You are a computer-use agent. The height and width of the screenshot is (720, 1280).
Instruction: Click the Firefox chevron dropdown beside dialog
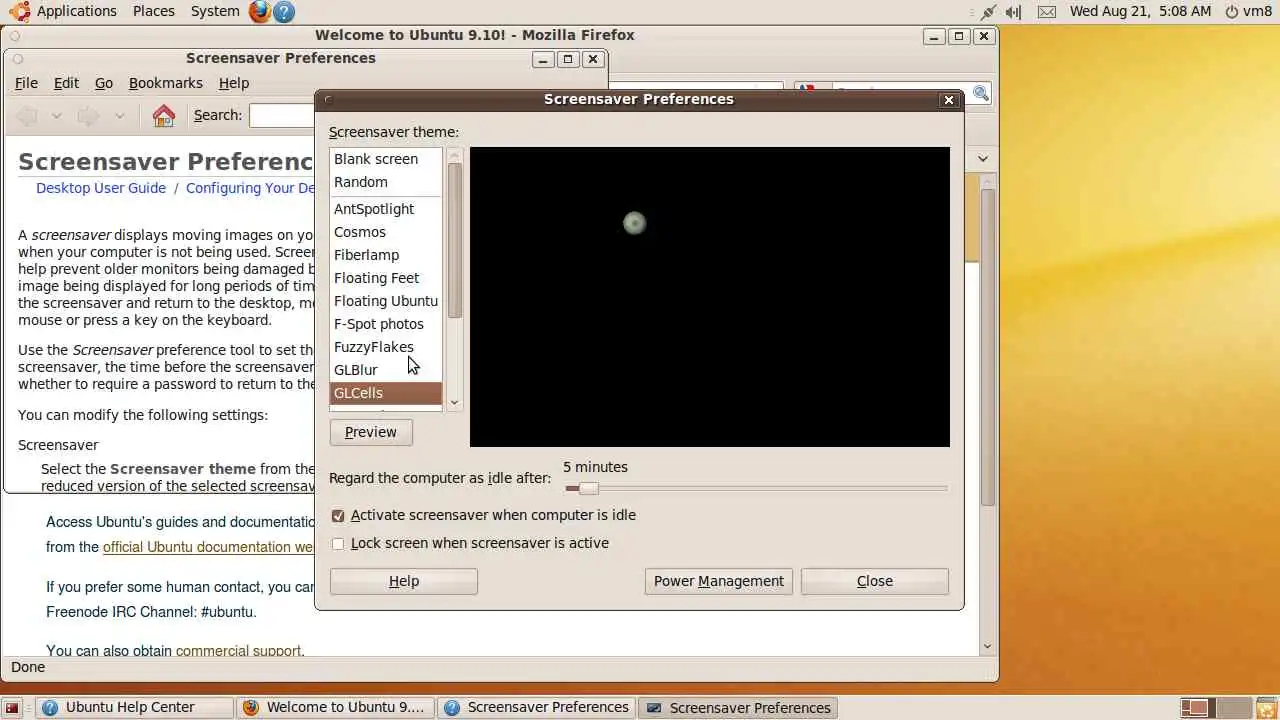click(x=983, y=158)
